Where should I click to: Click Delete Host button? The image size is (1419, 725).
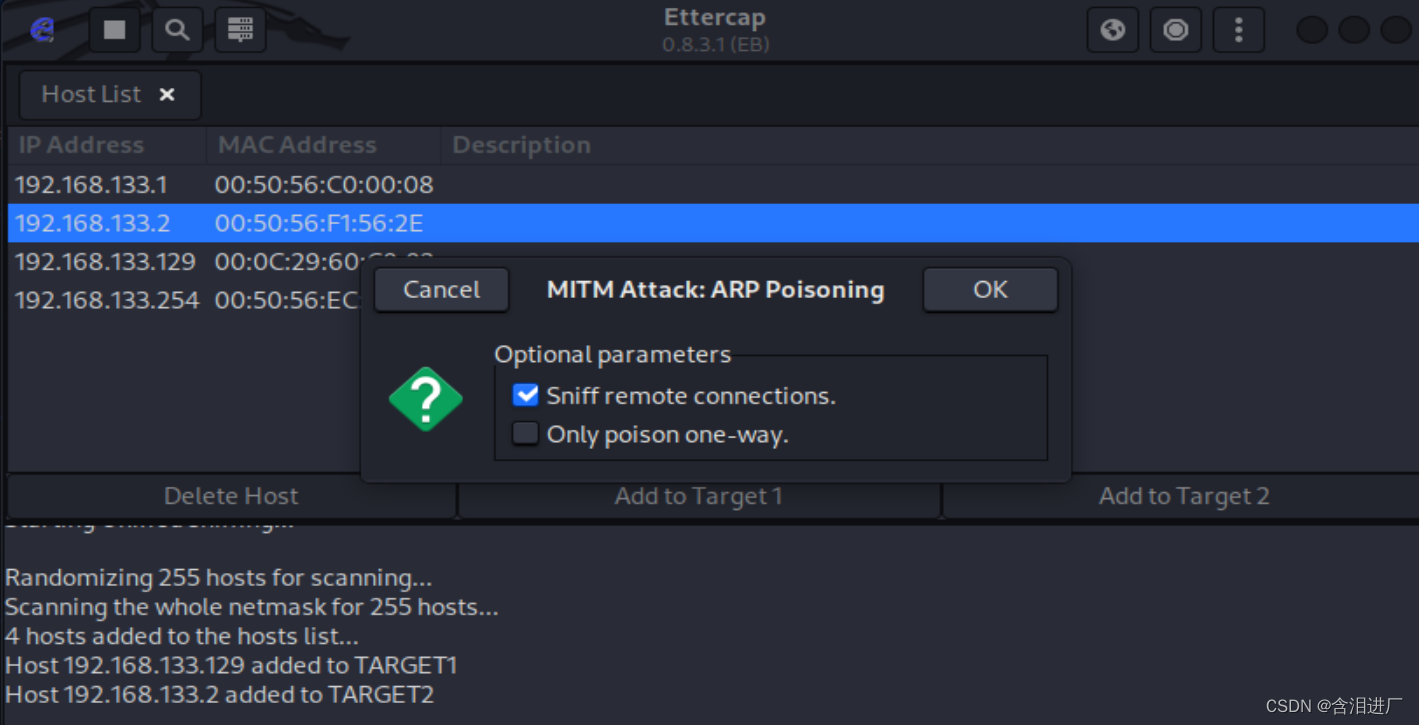click(x=231, y=496)
